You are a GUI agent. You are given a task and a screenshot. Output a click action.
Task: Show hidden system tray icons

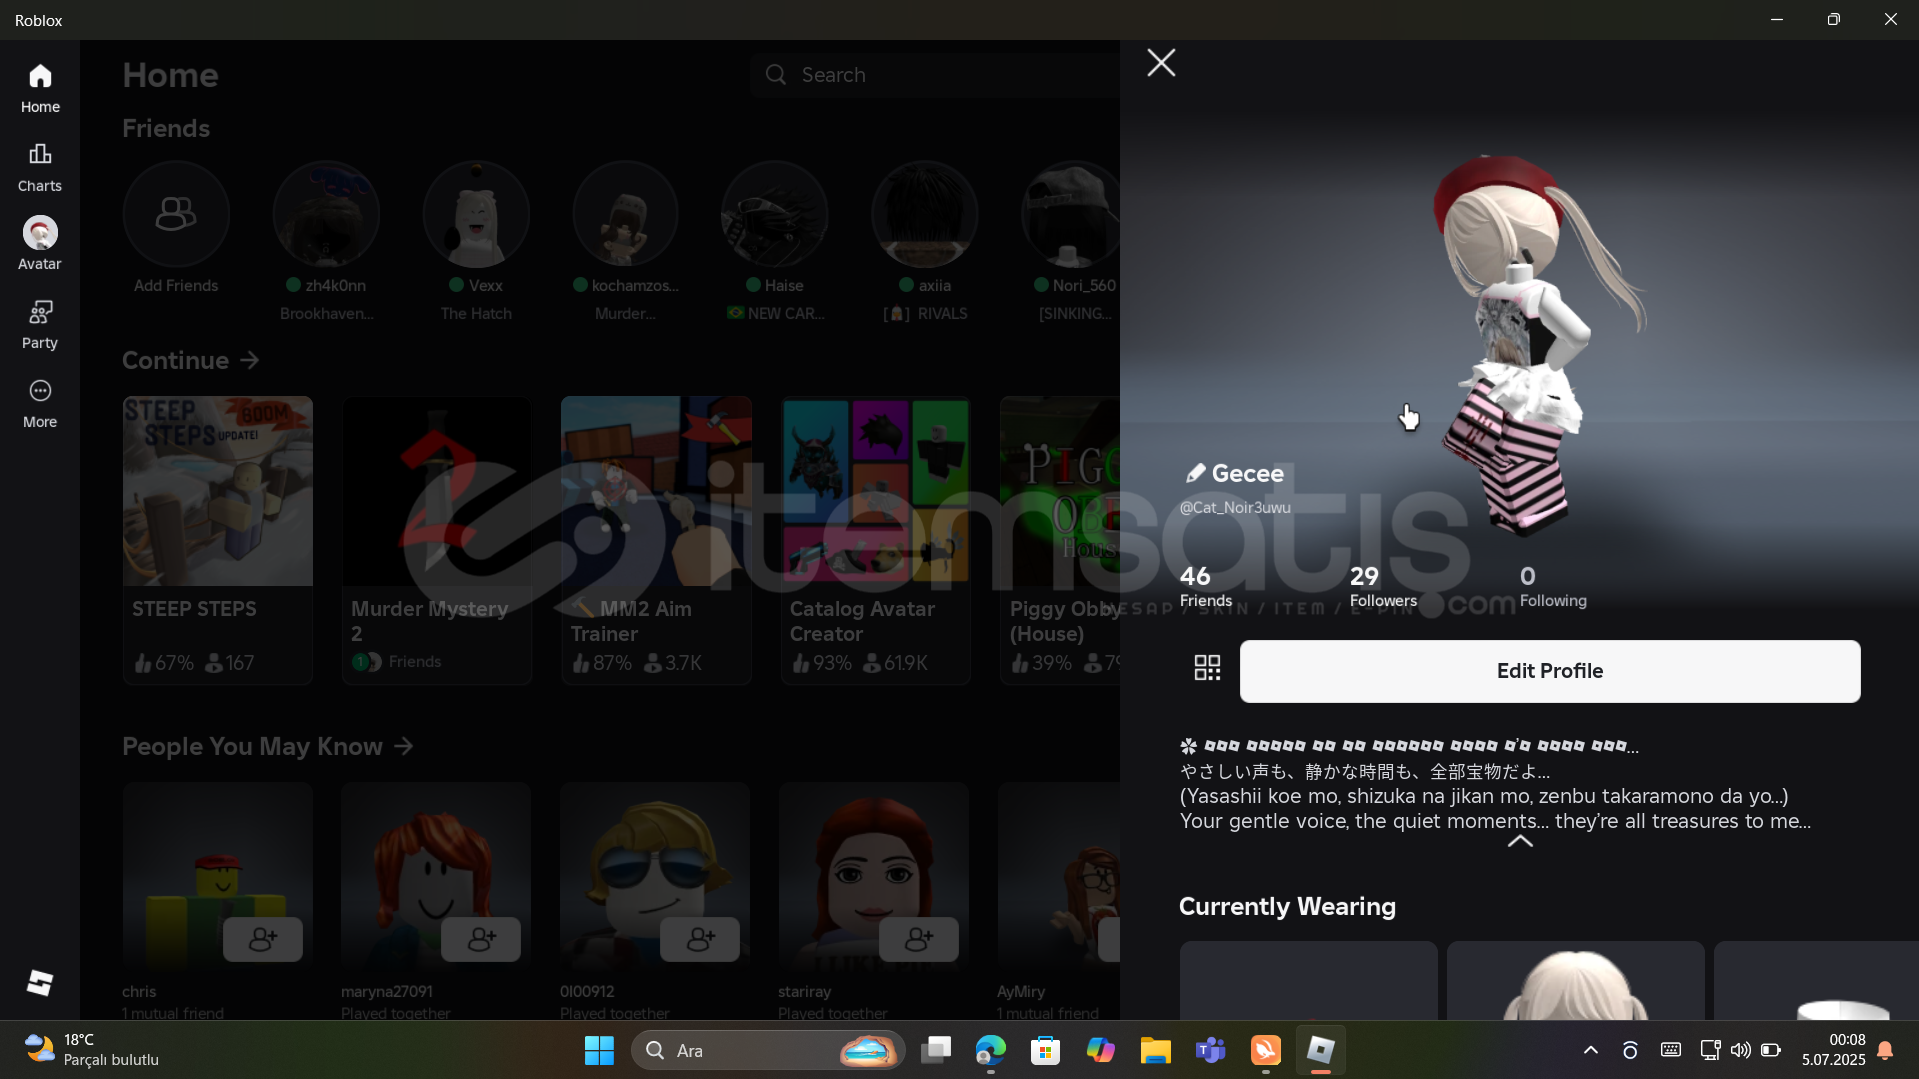click(x=1591, y=1050)
